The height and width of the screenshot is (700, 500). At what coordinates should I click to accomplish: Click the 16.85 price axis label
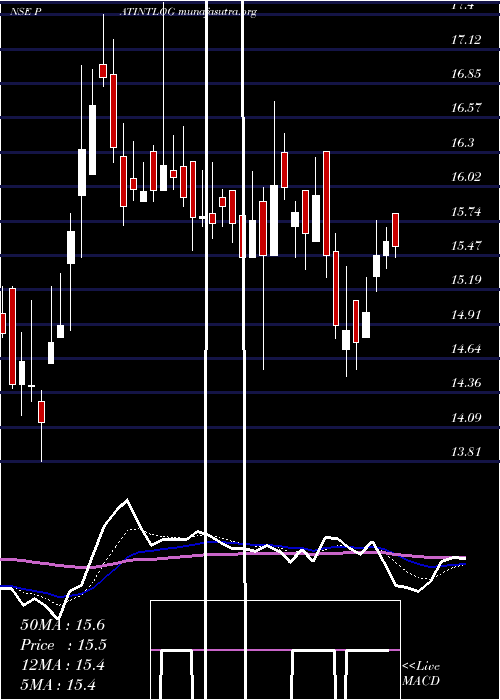click(466, 74)
